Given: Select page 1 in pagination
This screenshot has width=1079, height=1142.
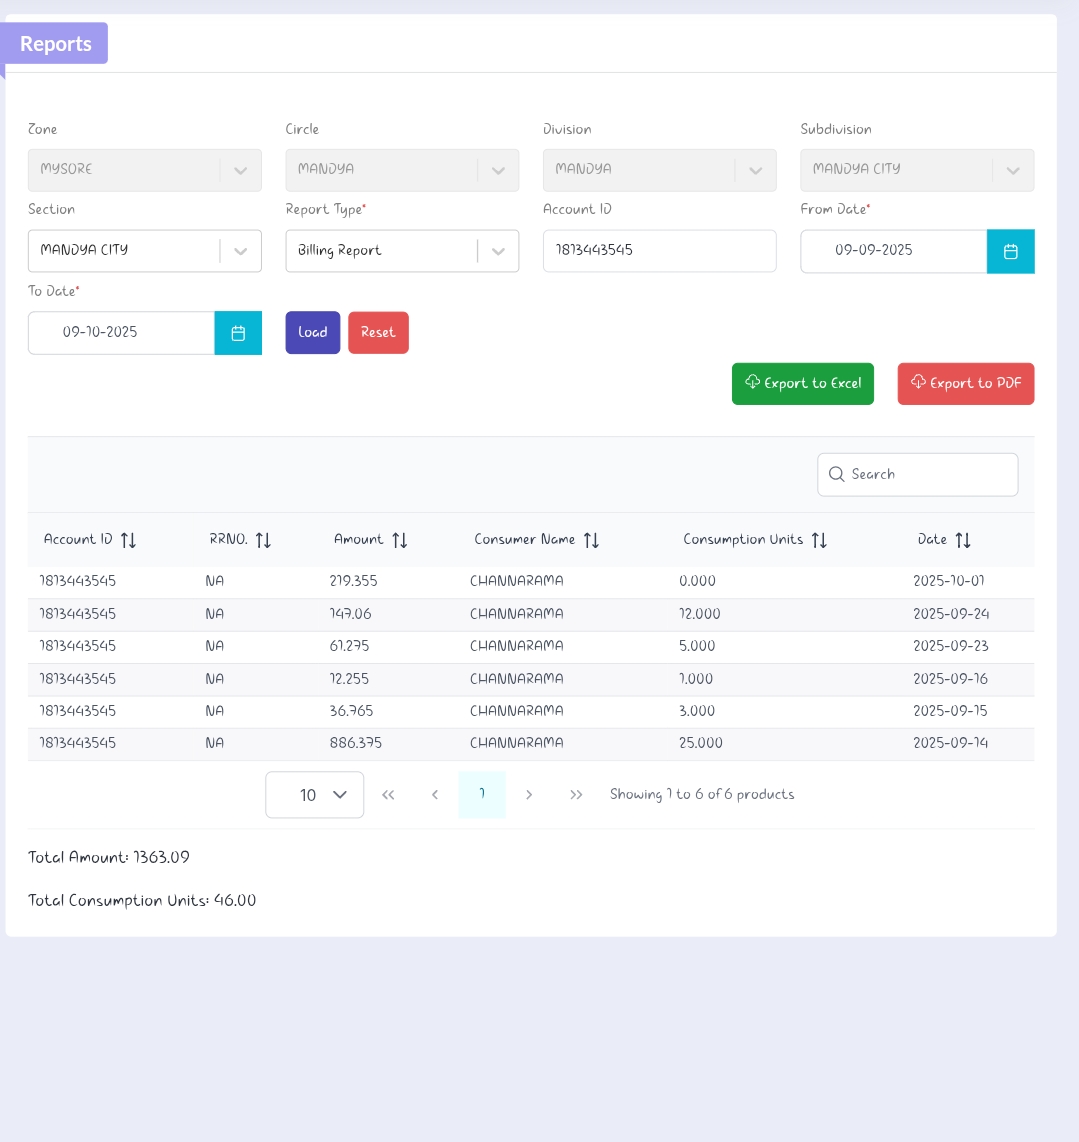Looking at the screenshot, I should (482, 795).
